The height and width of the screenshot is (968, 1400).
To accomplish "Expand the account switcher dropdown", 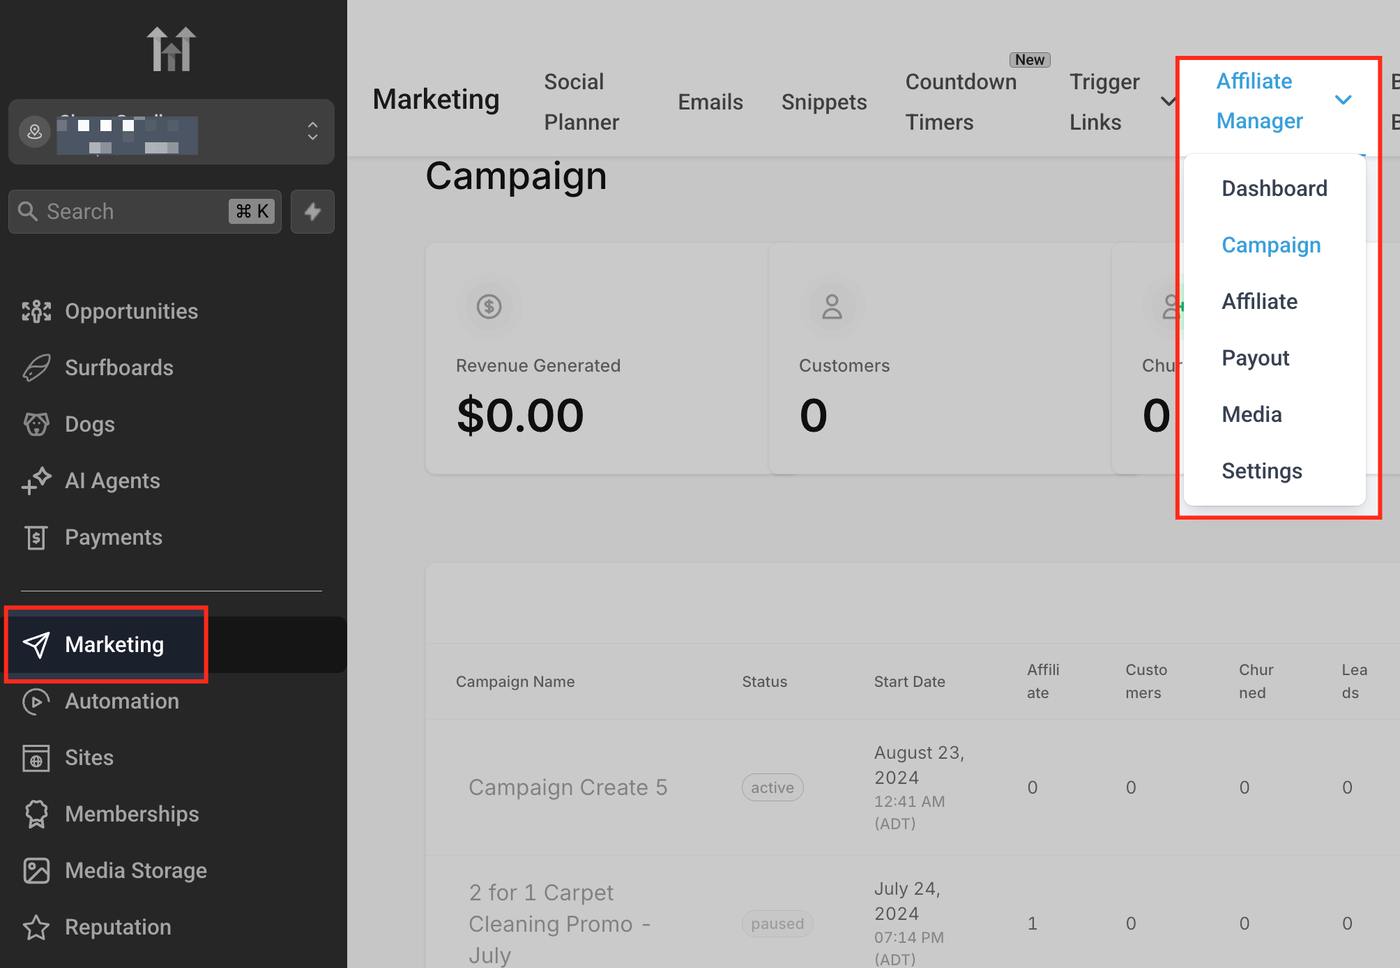I will point(312,131).
